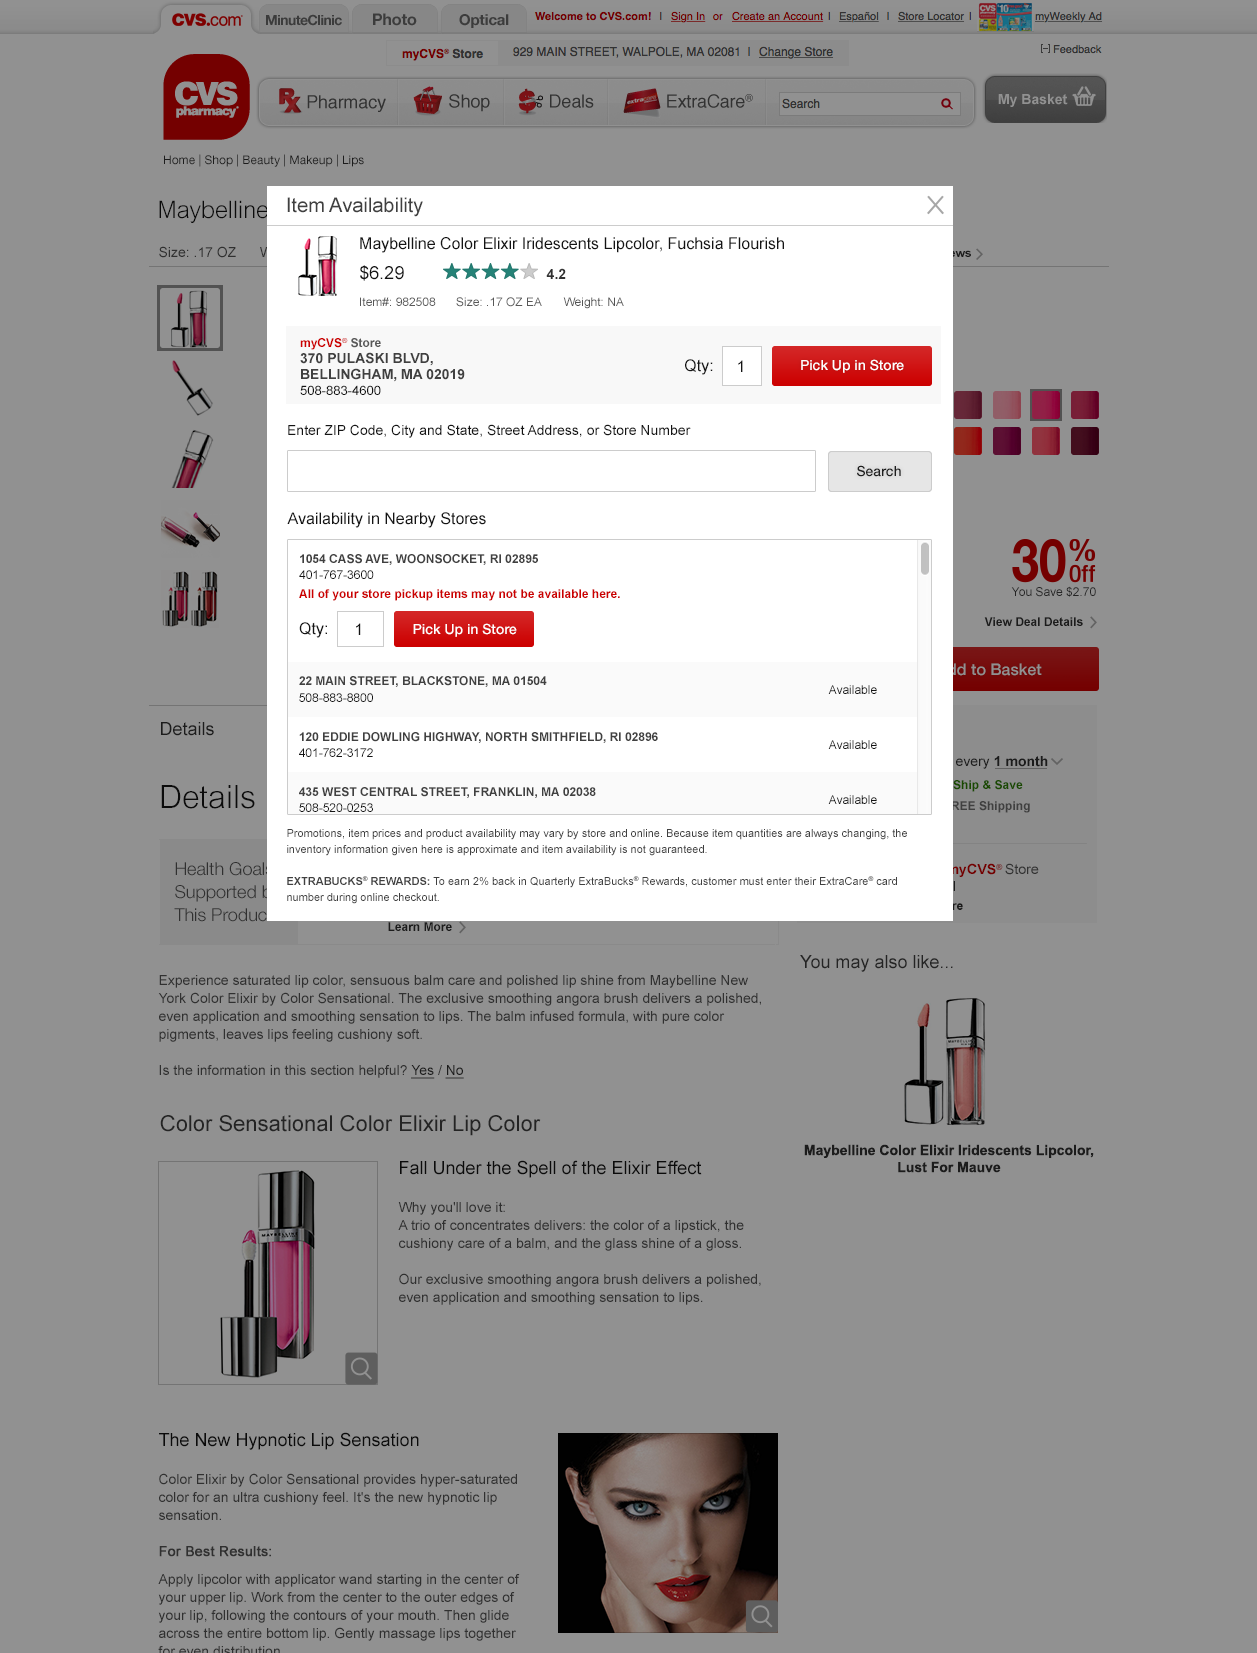
Task: Click the CVS pharmacy logo
Action: (206, 97)
